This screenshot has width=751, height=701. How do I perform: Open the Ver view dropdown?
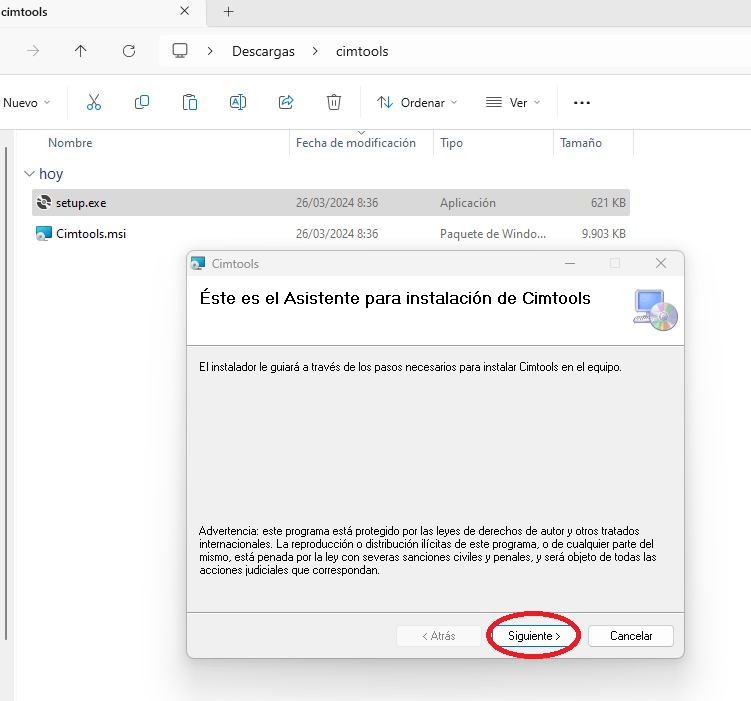[513, 102]
